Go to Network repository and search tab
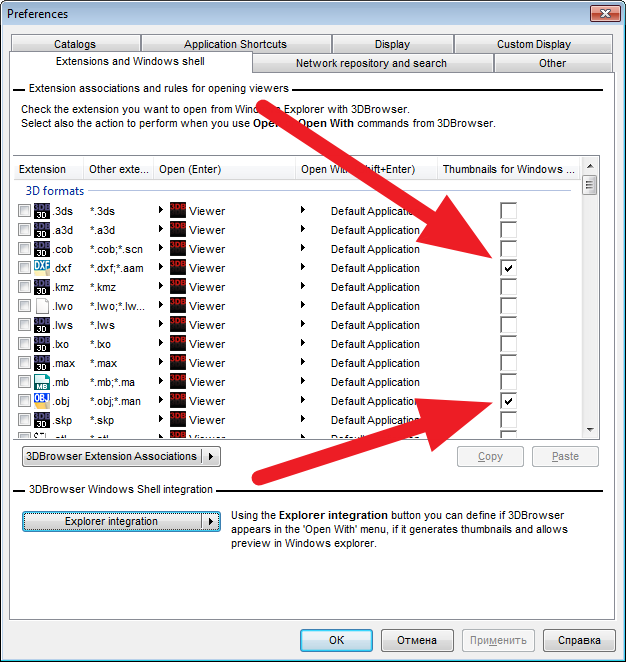The image size is (626, 662). [x=371, y=63]
